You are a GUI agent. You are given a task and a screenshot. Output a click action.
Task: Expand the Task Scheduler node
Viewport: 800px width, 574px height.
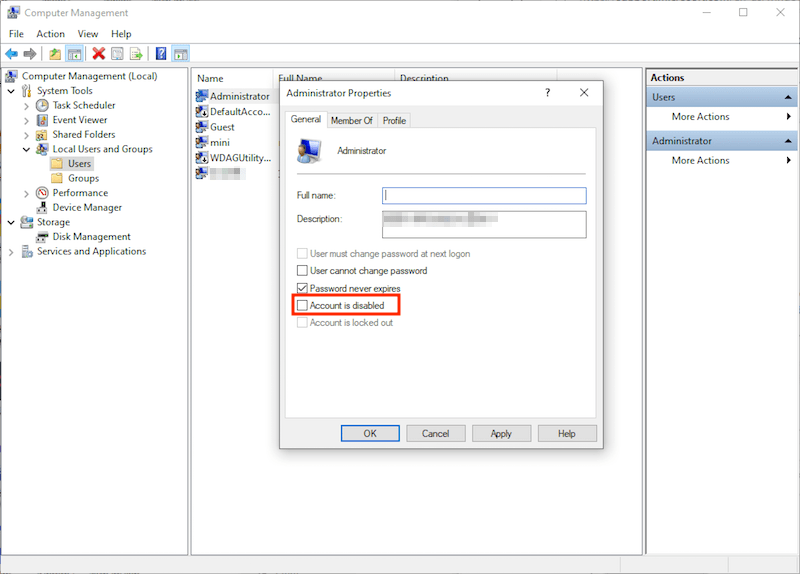pos(27,106)
